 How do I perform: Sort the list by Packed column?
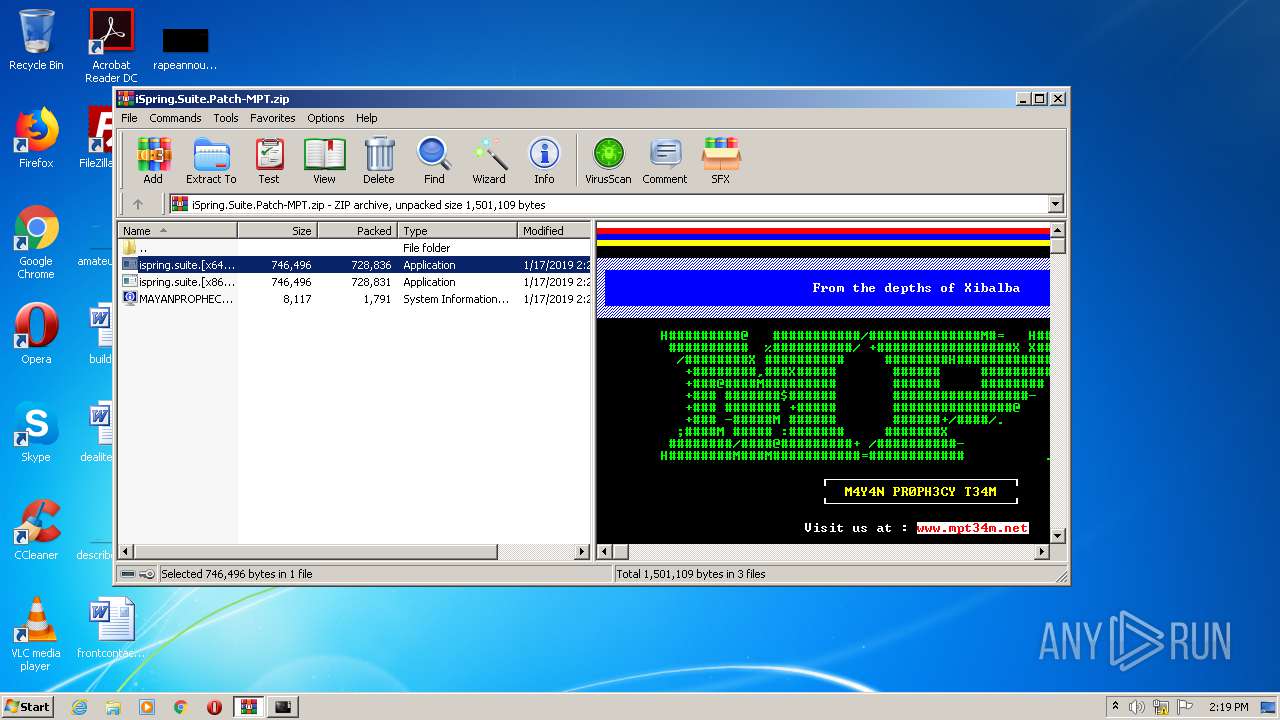point(358,230)
